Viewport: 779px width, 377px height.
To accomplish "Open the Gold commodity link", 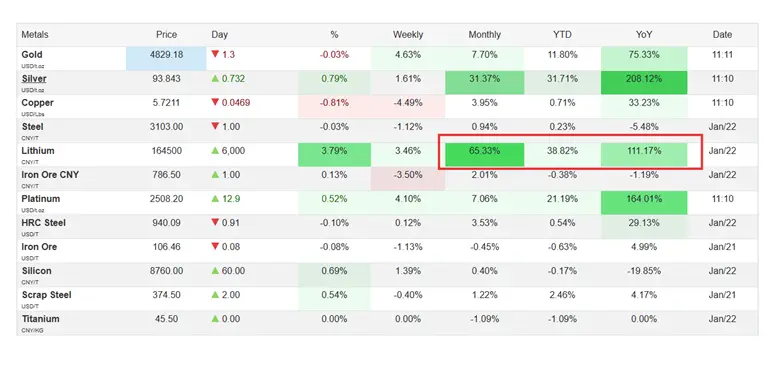I will click(x=32, y=55).
